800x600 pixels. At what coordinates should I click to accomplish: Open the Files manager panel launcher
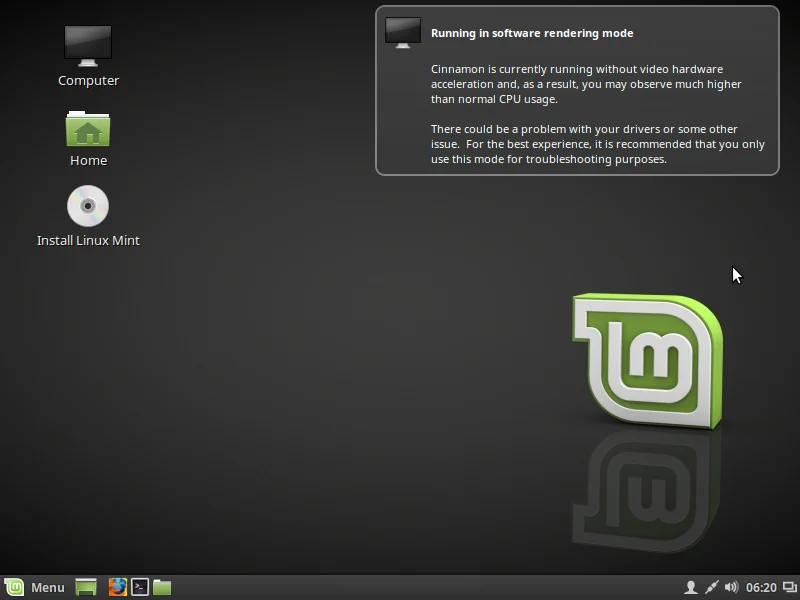click(162, 587)
